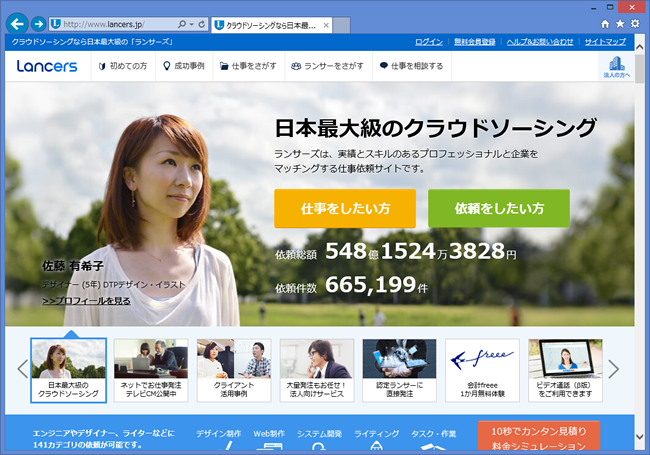The image size is (650, 455).
Task: Open the ログイン link
Action: coord(428,42)
